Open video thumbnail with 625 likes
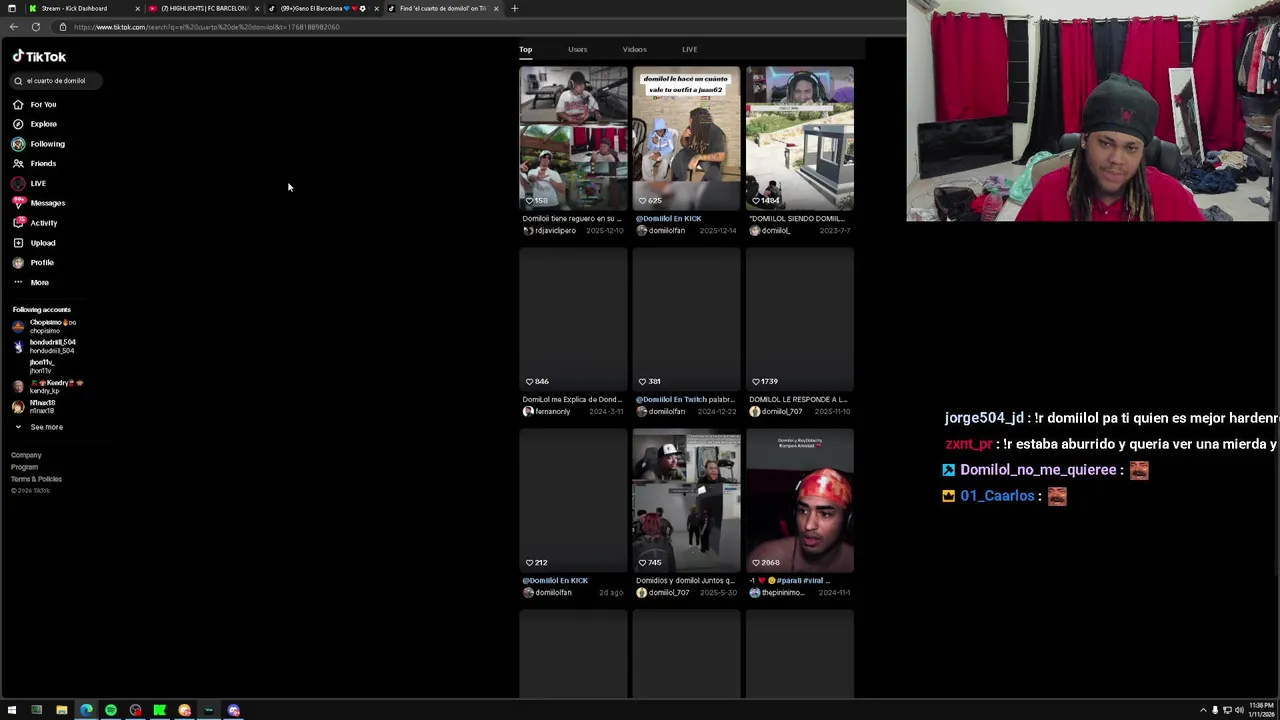 coord(686,138)
